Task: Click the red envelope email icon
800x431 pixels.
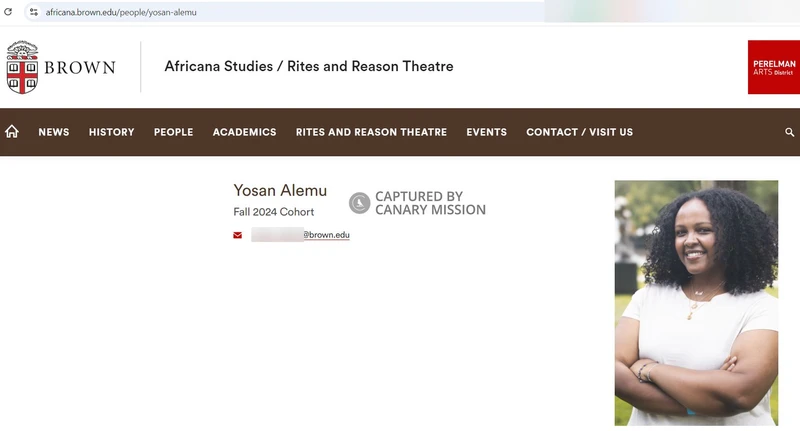Action: pyautogui.click(x=238, y=235)
